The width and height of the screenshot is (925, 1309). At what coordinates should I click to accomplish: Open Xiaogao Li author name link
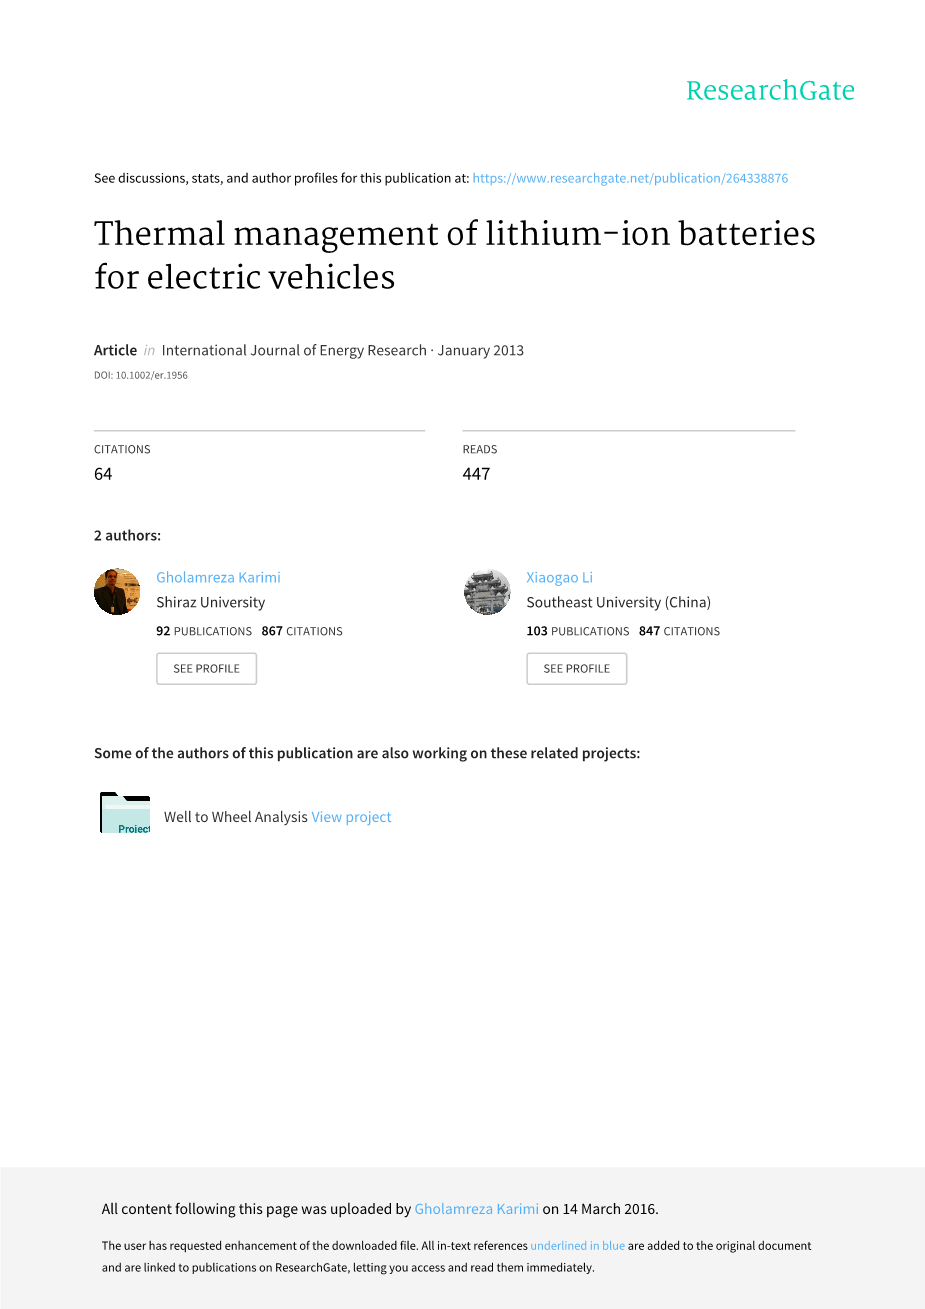coord(559,577)
